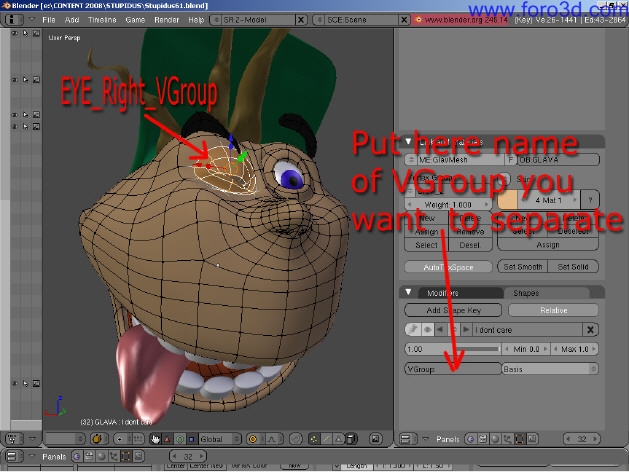Viewport: 629px width, 472px height.
Task: Toggle the F fake user button
Action: coord(510,160)
